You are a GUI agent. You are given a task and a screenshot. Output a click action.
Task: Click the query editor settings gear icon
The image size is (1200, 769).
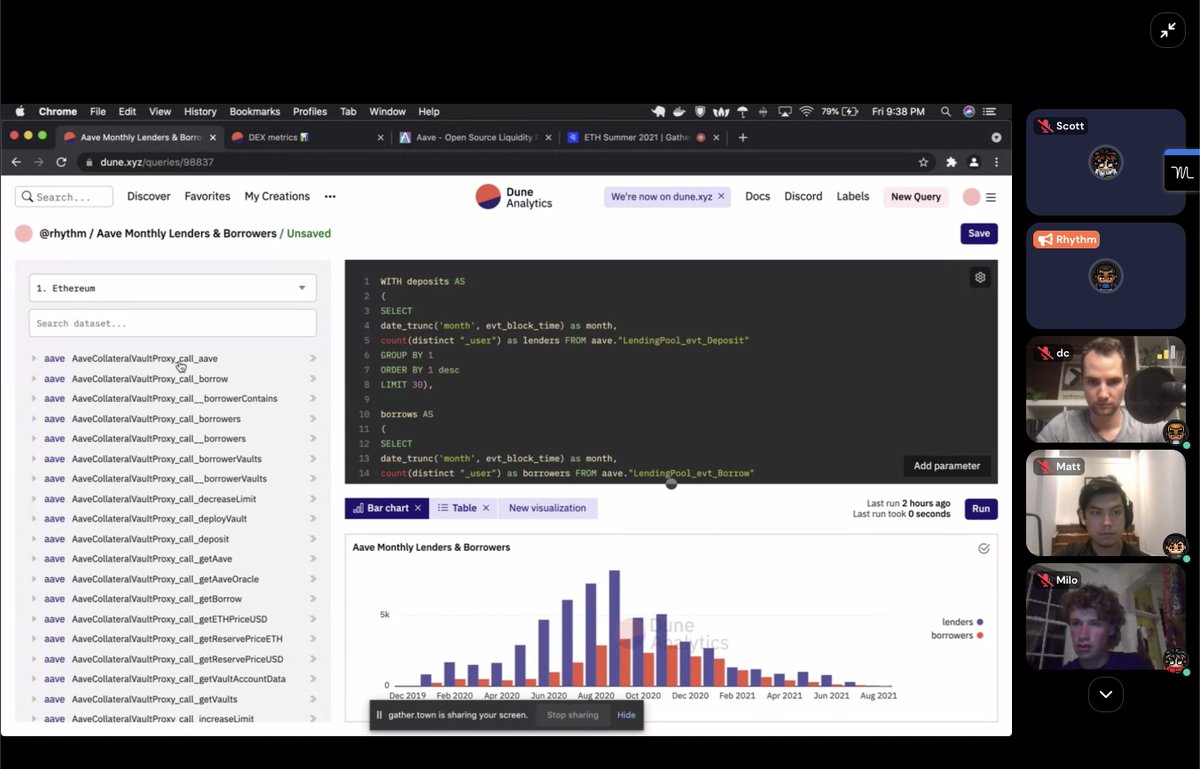[980, 278]
